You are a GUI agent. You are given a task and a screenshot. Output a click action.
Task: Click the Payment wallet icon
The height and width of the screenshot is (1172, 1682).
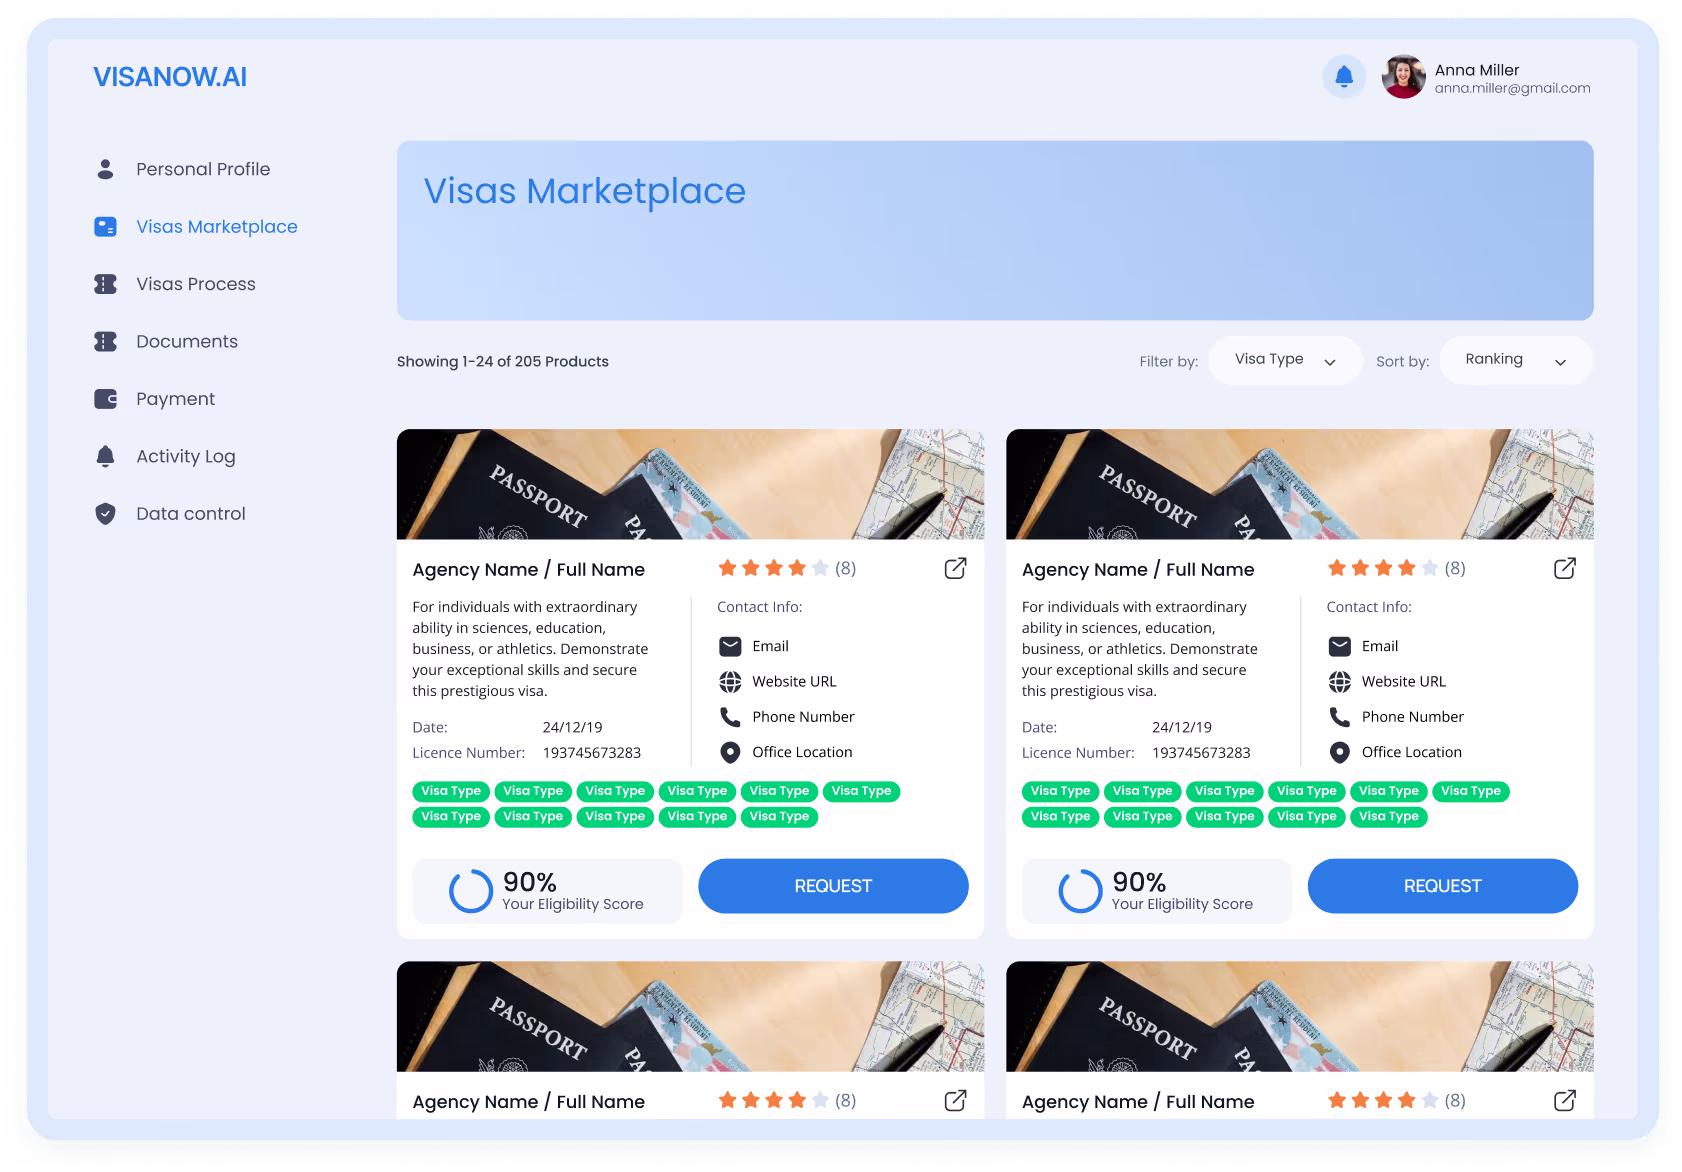pyautogui.click(x=105, y=399)
